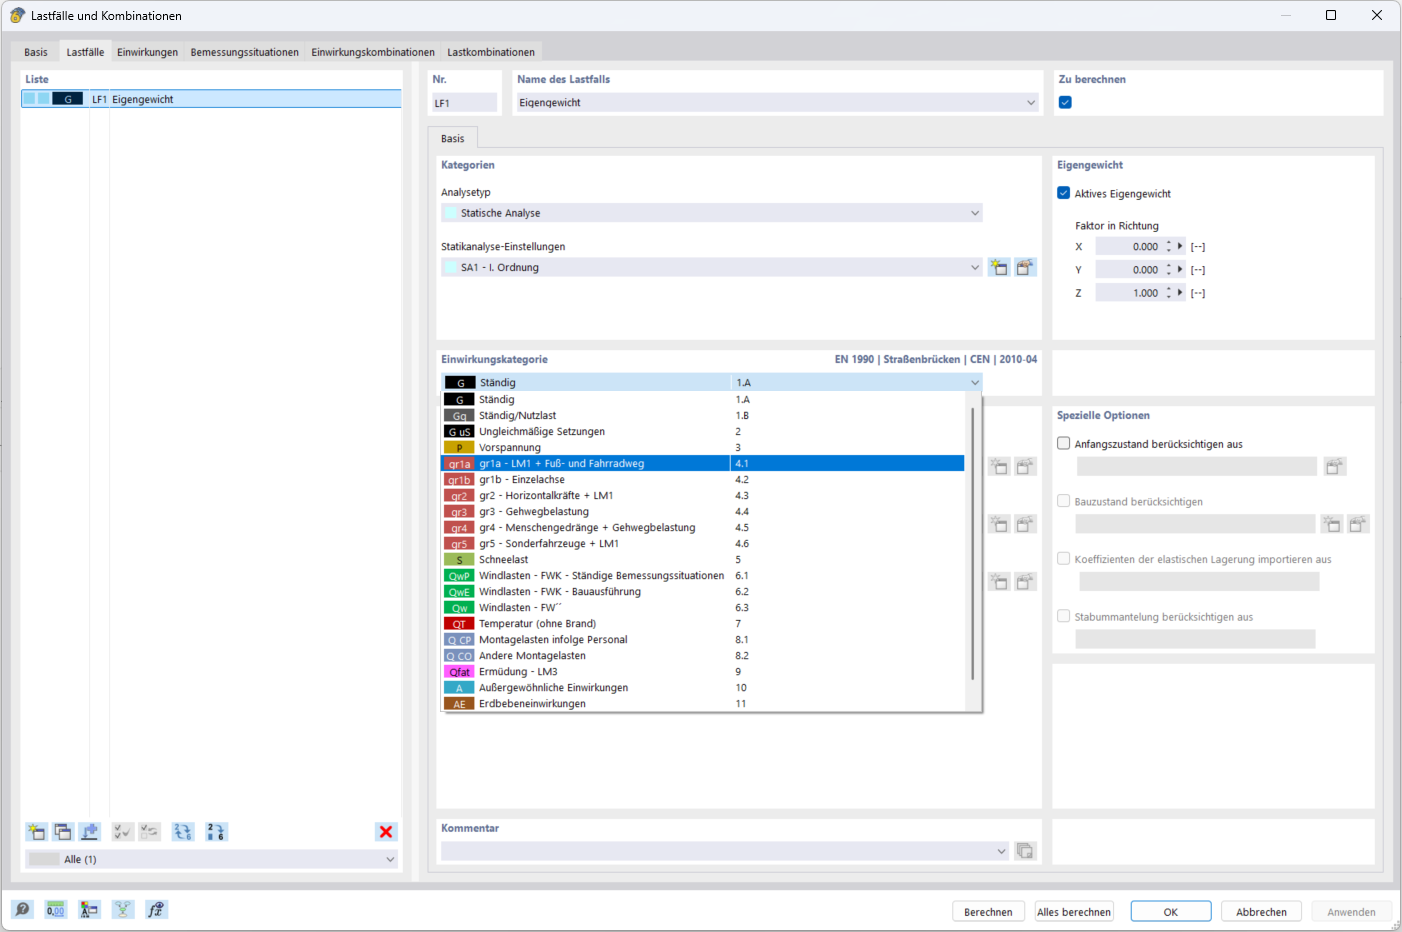The height and width of the screenshot is (932, 1402).
Task: Click the select-all checkmarks icon below list
Action: (x=123, y=832)
